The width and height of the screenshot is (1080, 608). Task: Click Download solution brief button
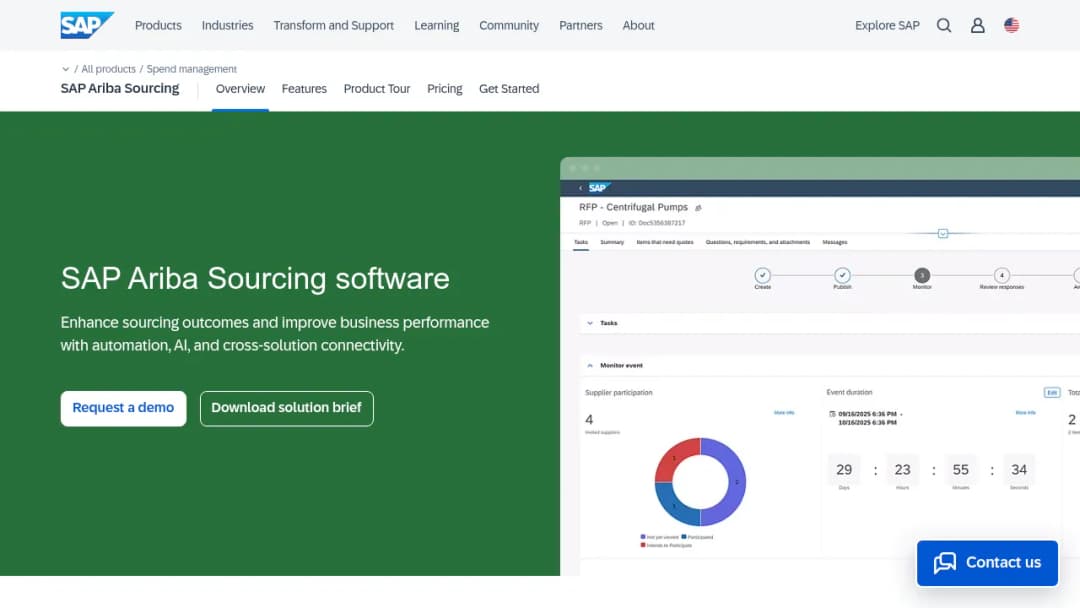tap(287, 408)
